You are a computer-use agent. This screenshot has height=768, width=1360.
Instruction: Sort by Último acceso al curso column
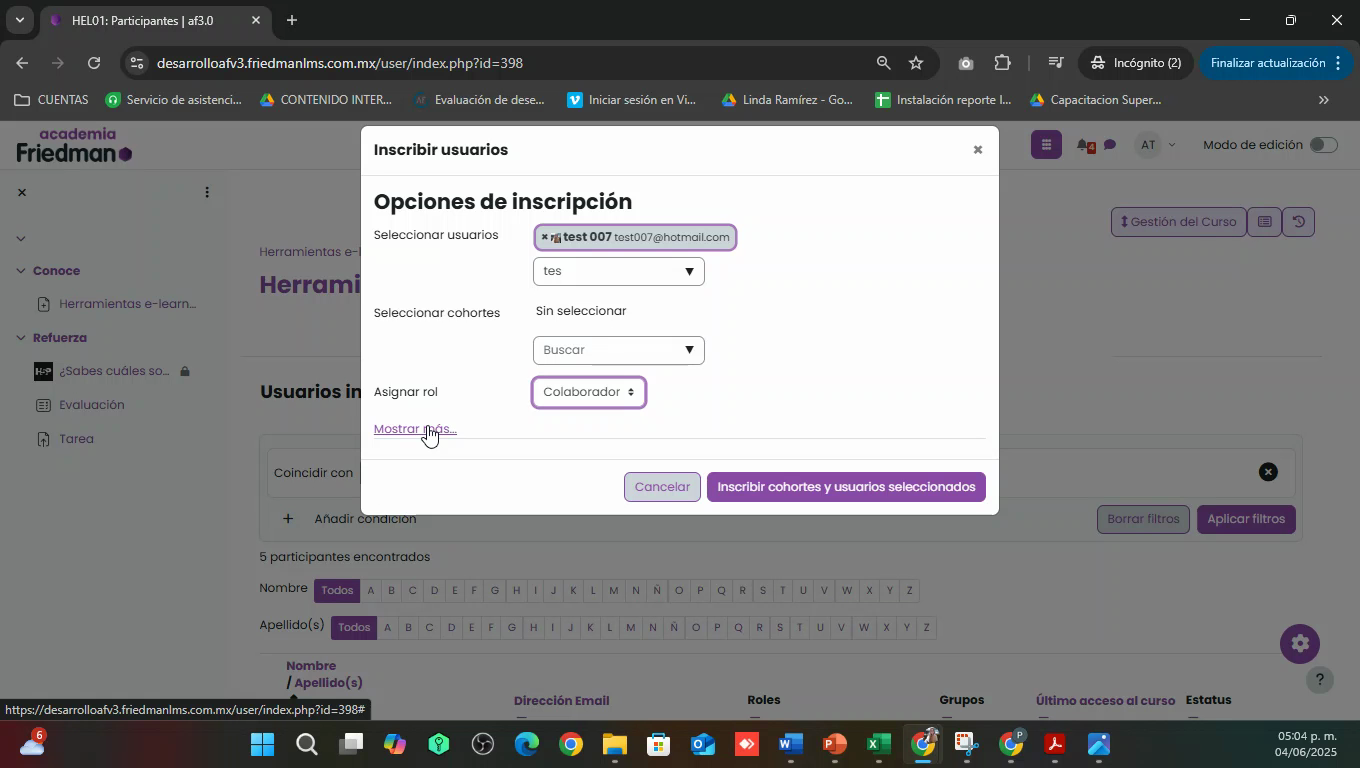point(1105,700)
